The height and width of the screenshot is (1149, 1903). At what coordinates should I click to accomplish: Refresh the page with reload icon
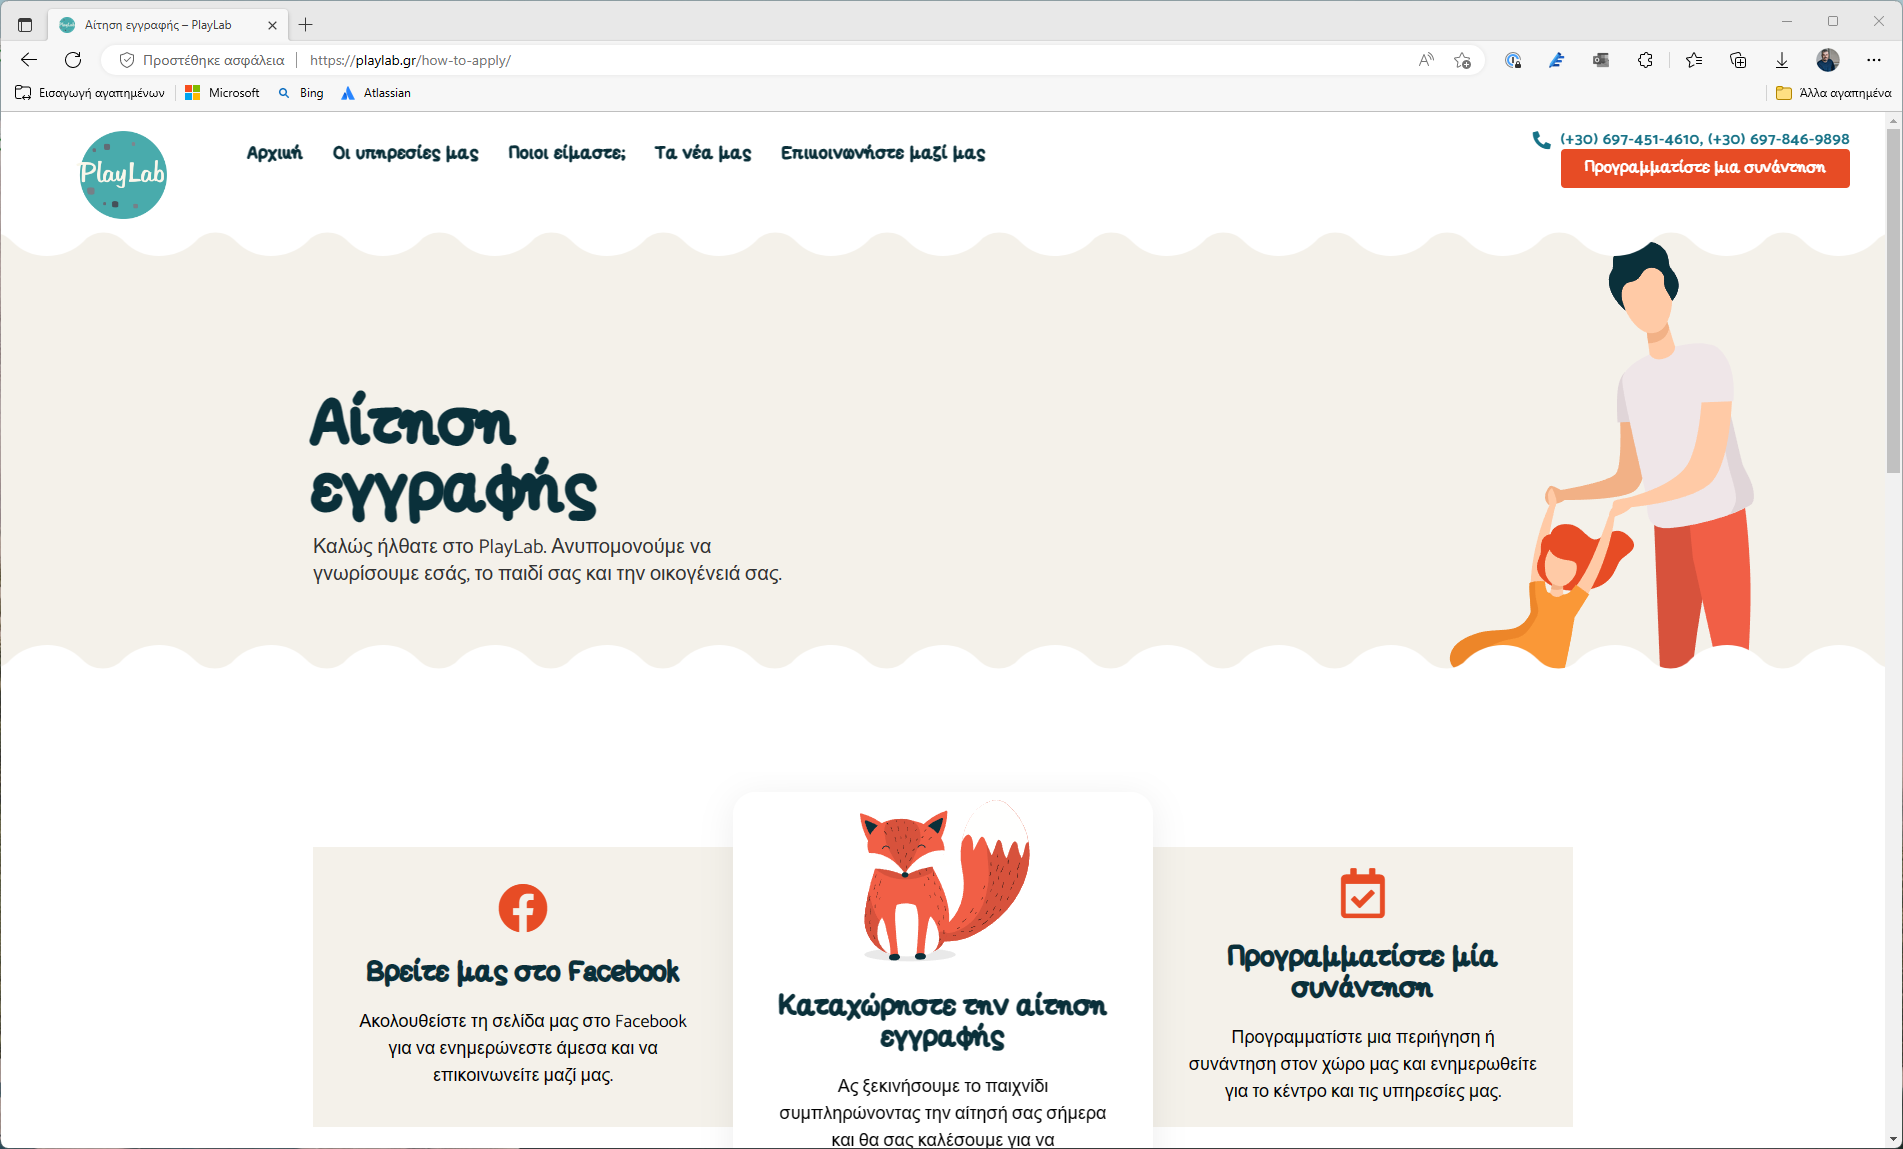pyautogui.click(x=73, y=60)
